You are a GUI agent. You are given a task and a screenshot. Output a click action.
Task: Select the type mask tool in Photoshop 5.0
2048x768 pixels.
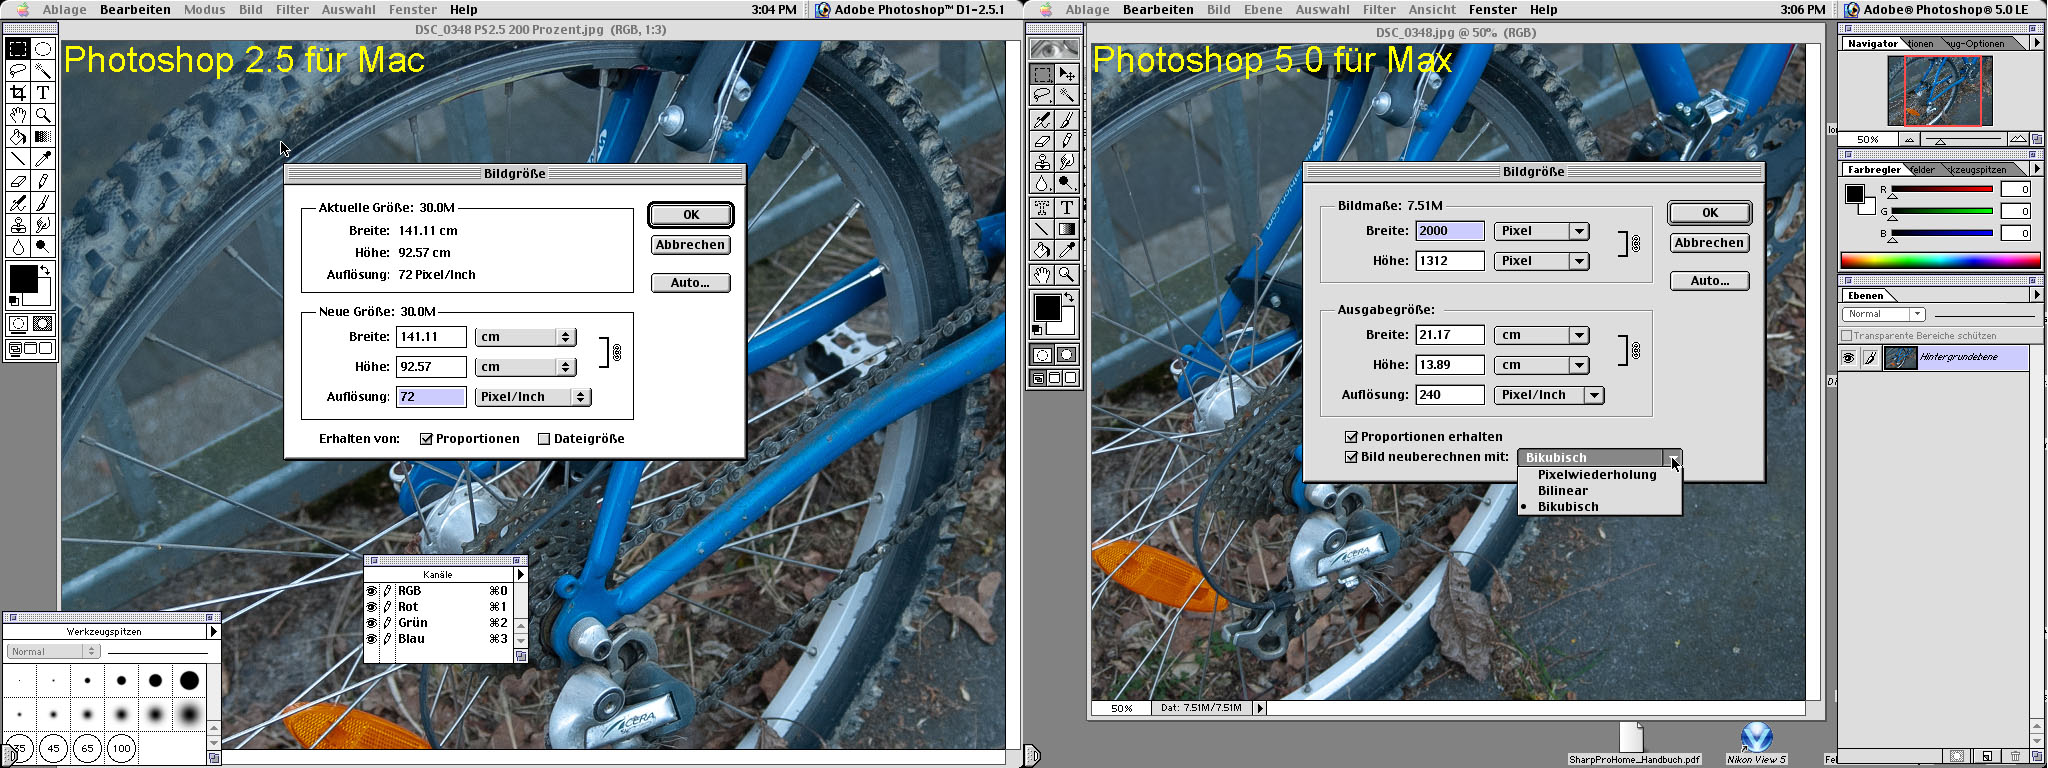[1042, 208]
